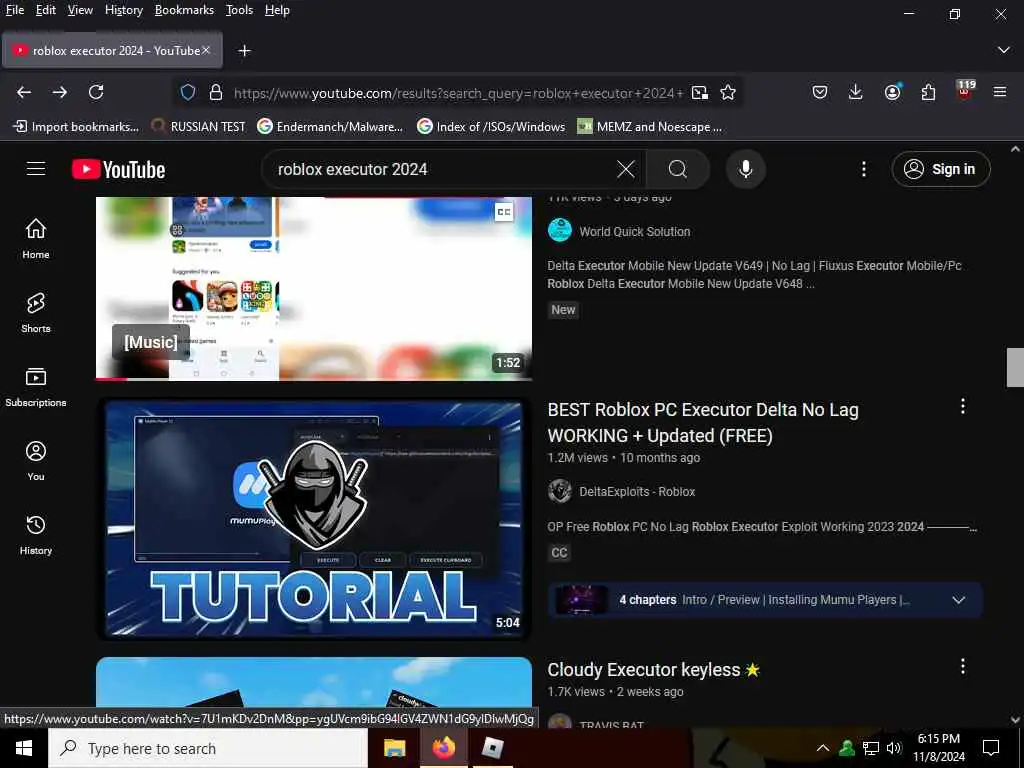Open the Pocket save icon
The height and width of the screenshot is (768, 1024).
pyautogui.click(x=820, y=93)
